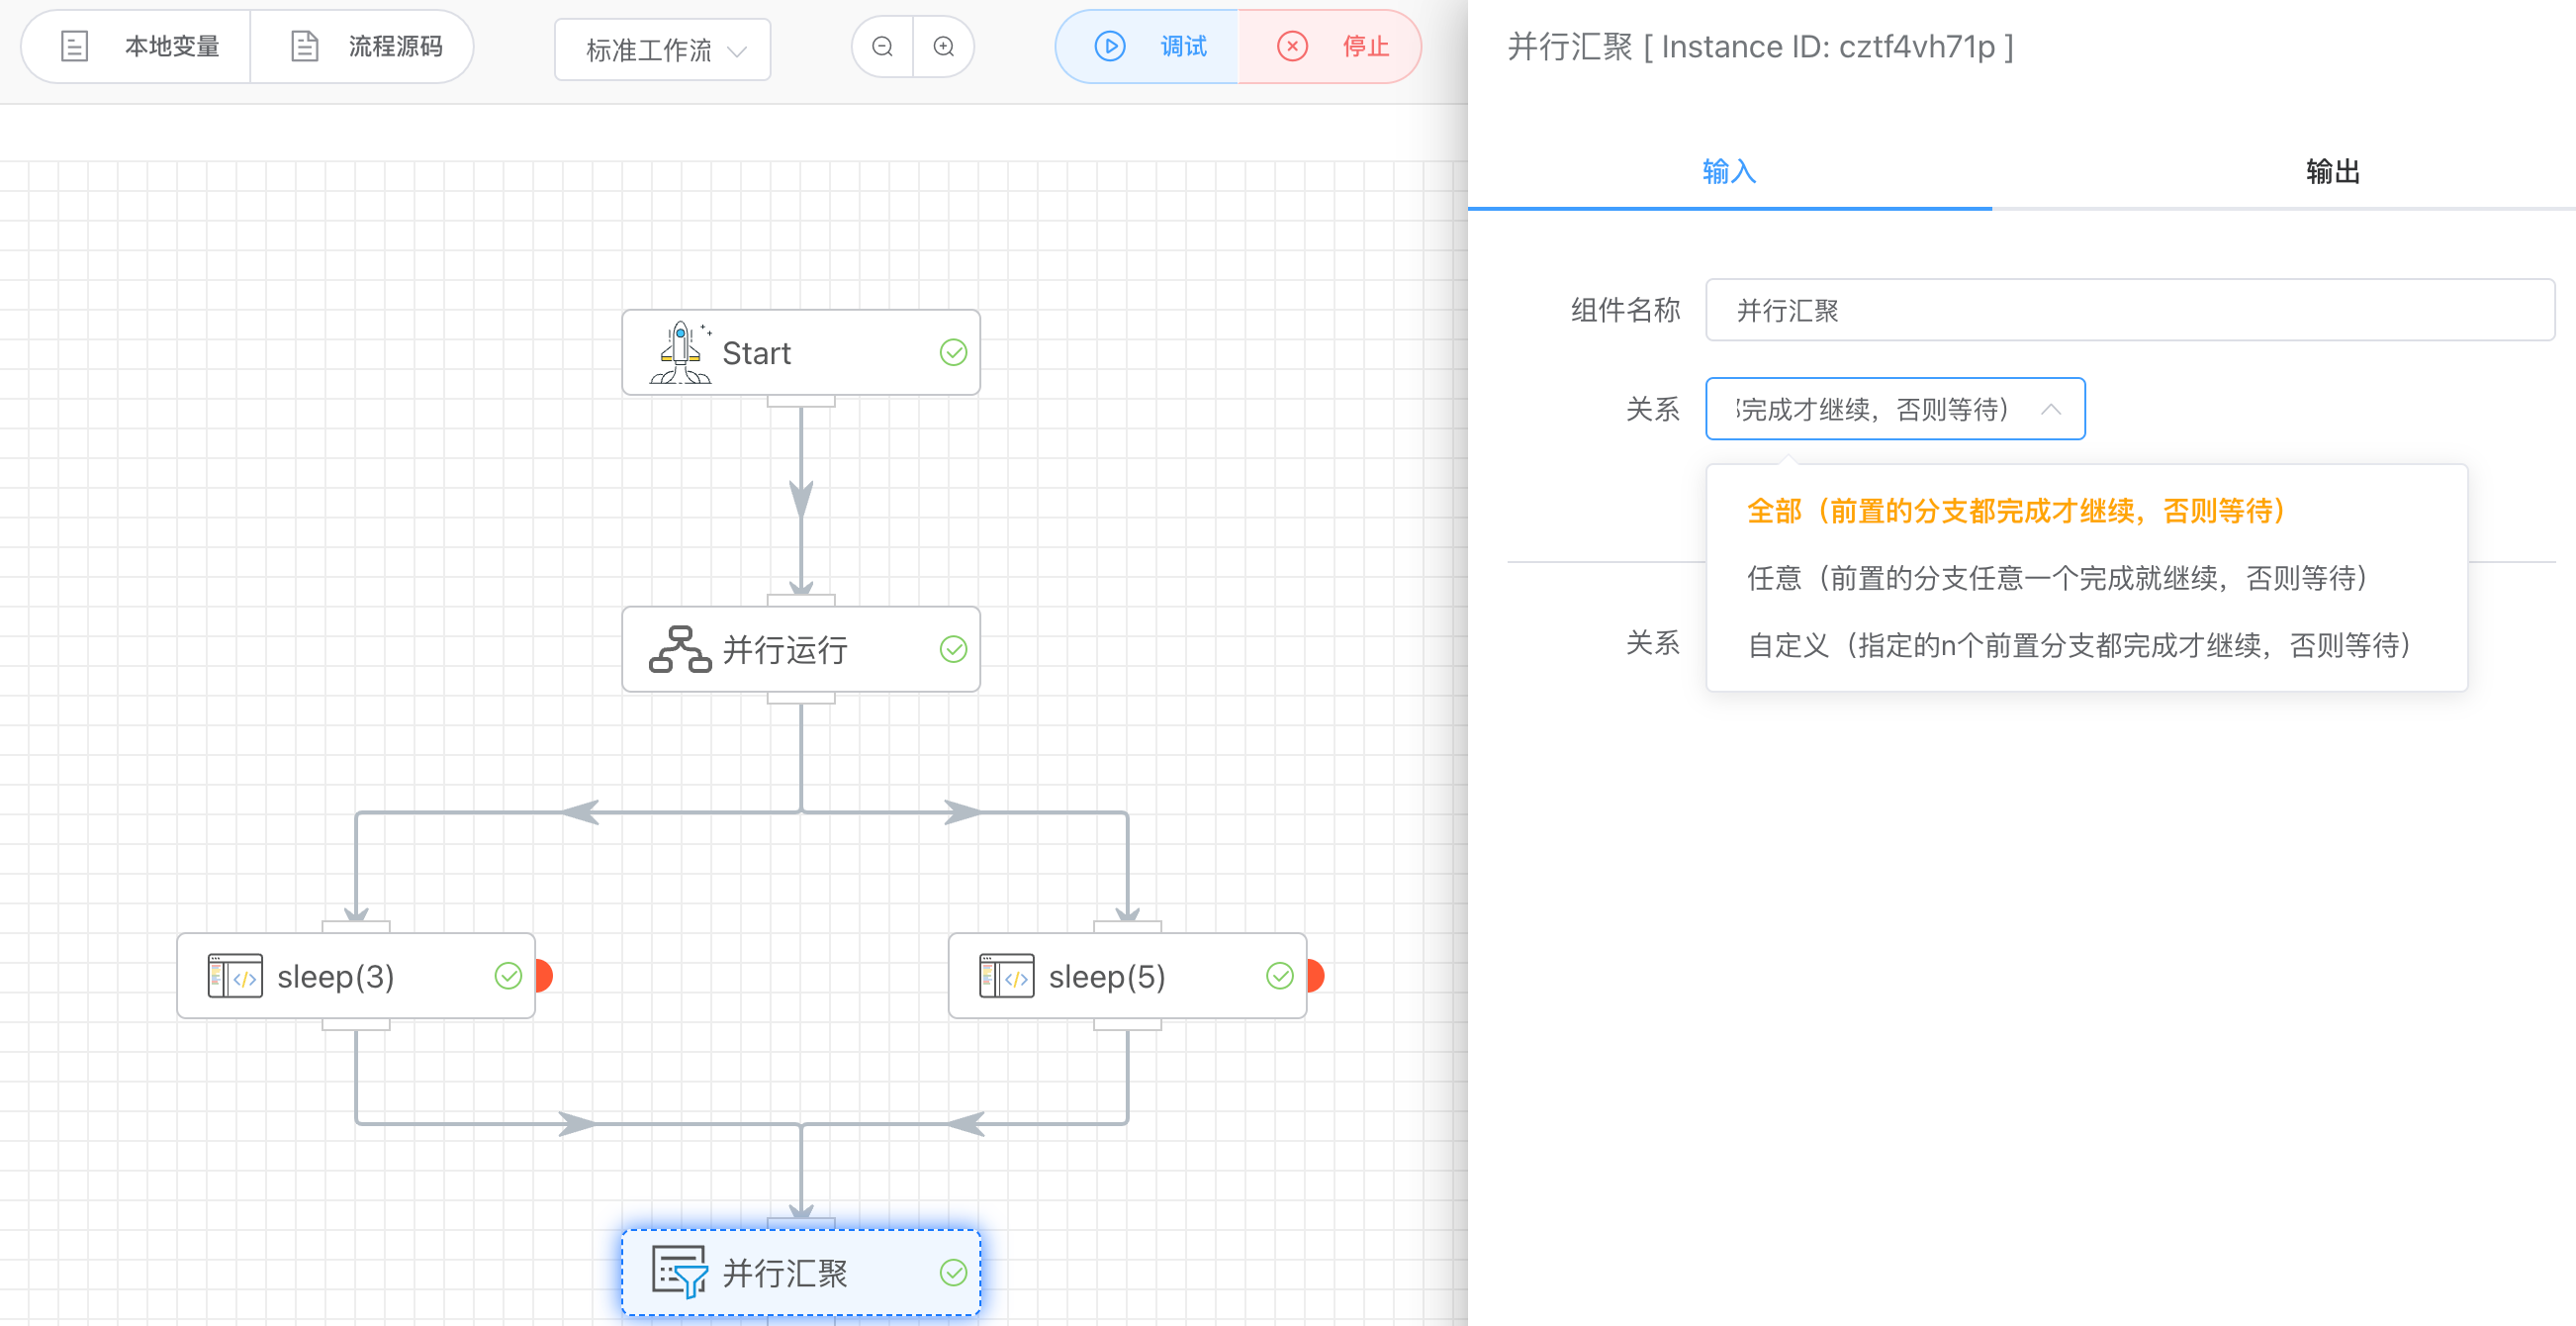This screenshot has height=1326, width=2576.
Task: Click the sleep(3) code window icon
Action: (x=235, y=976)
